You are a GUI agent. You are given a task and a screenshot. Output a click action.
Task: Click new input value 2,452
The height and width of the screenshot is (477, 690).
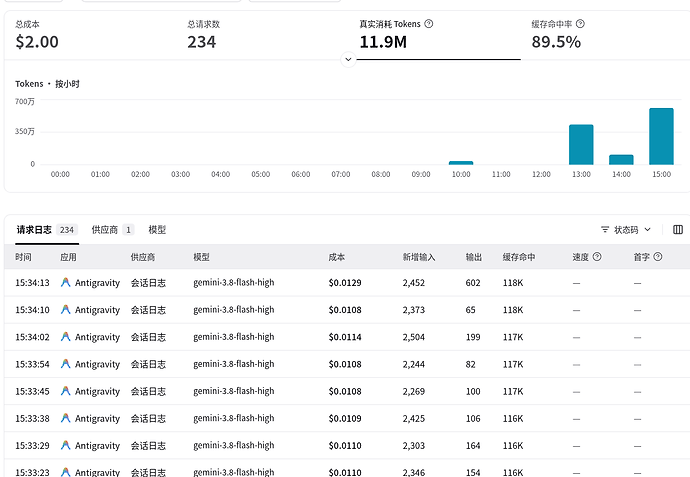(x=413, y=283)
